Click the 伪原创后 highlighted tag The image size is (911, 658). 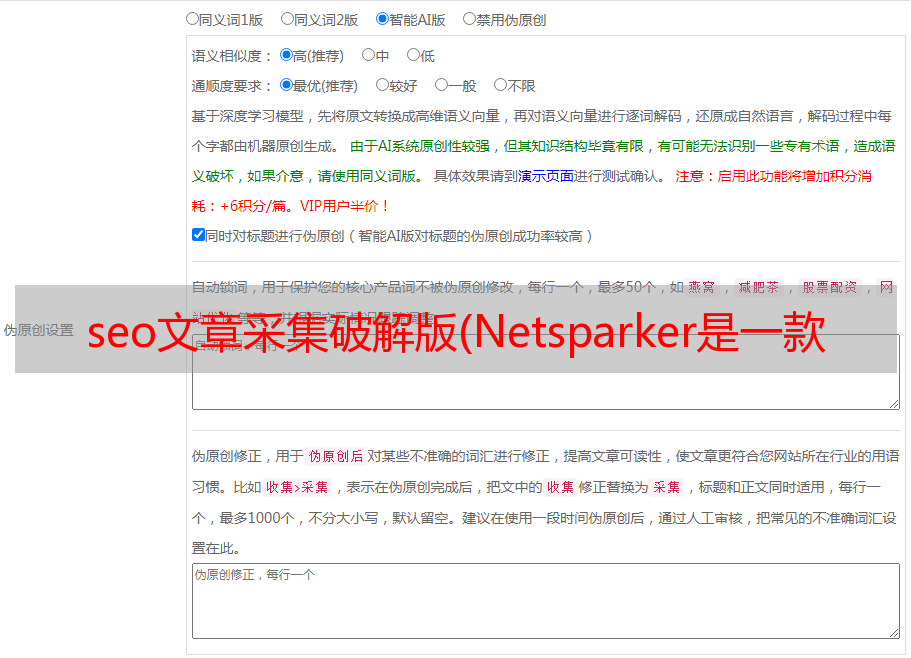(x=336, y=456)
